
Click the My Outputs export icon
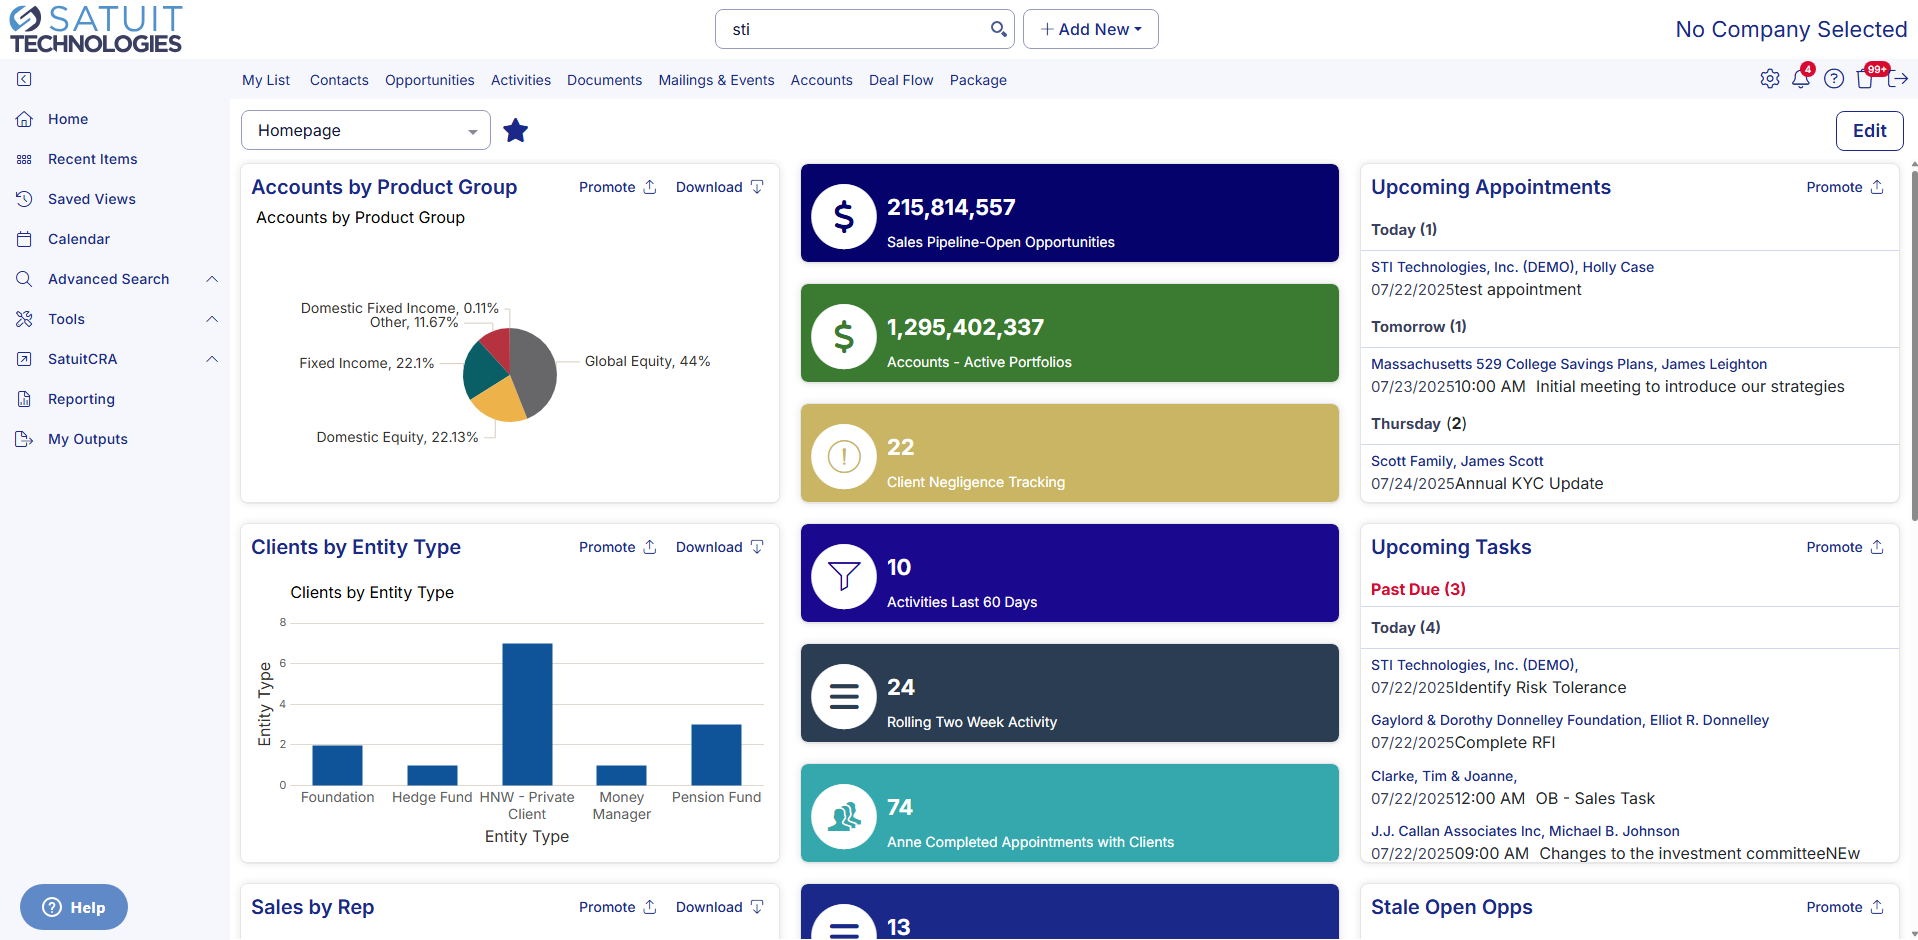pyautogui.click(x=24, y=439)
